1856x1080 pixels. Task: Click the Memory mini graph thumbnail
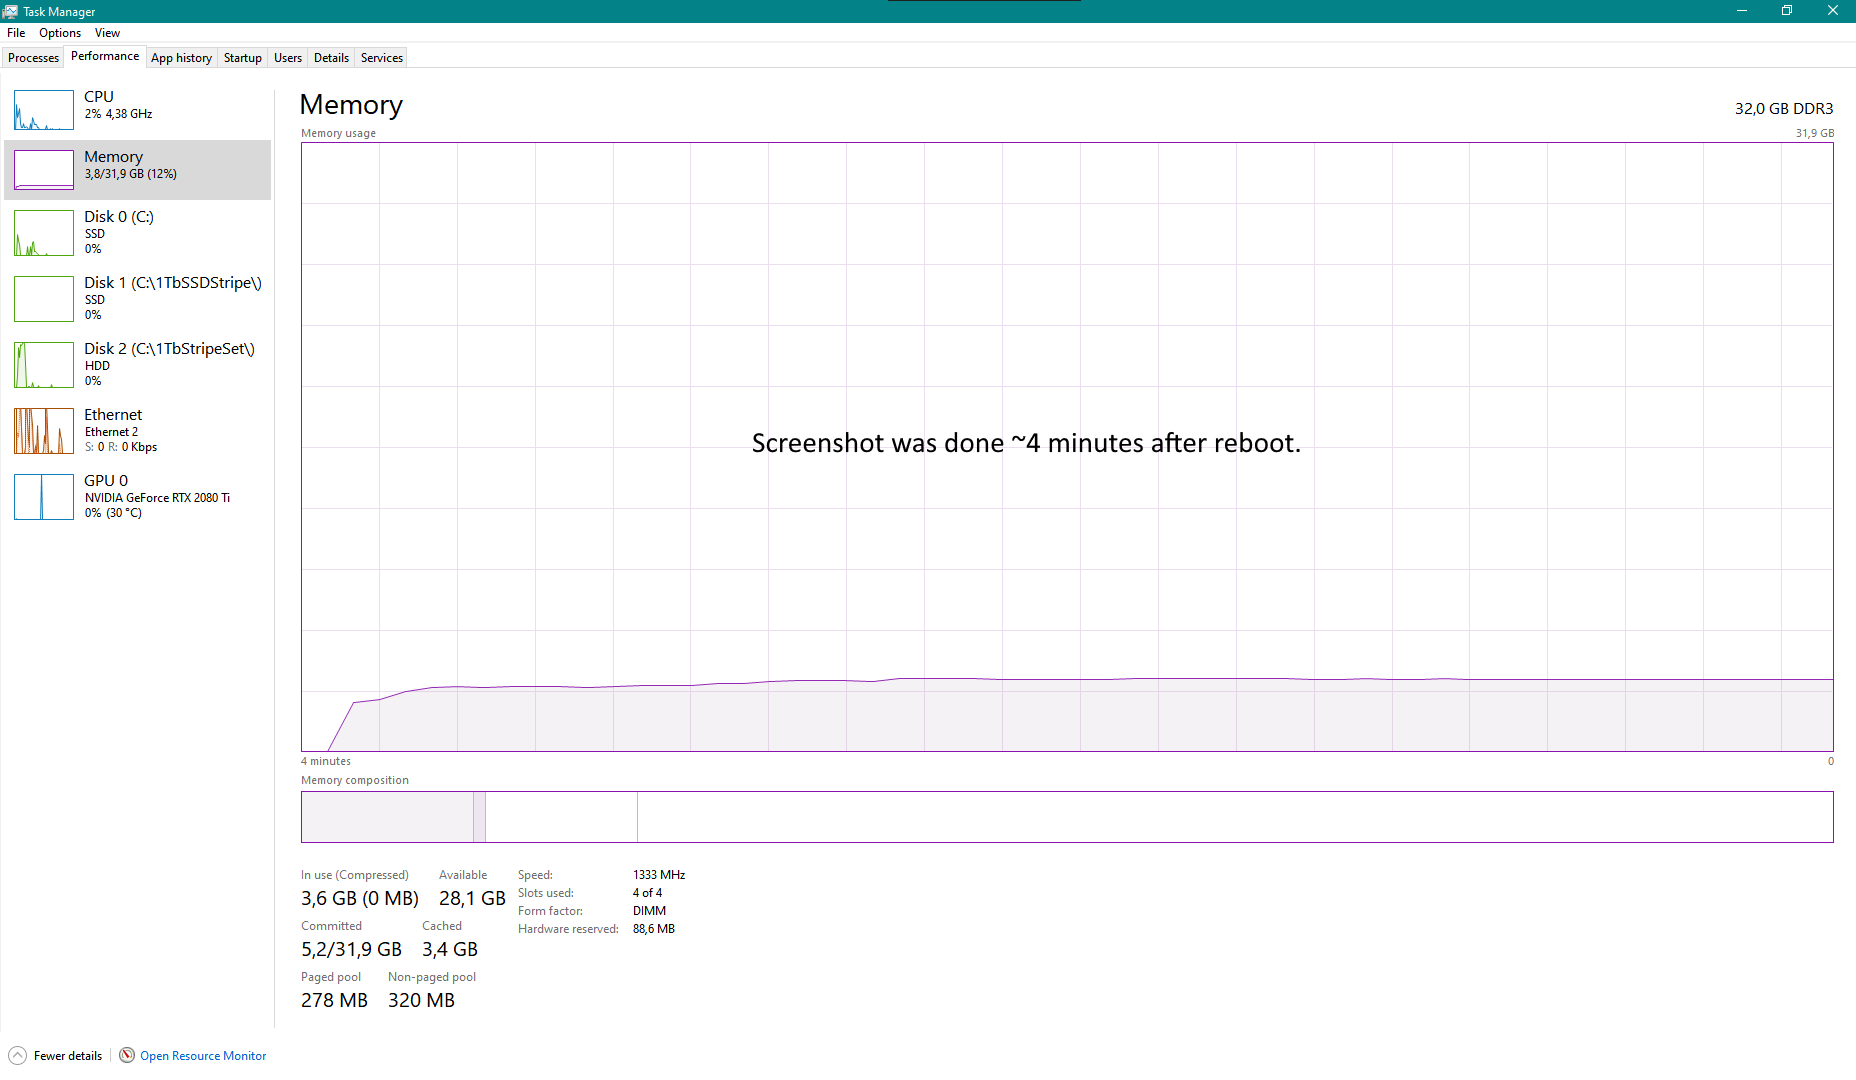tap(44, 170)
